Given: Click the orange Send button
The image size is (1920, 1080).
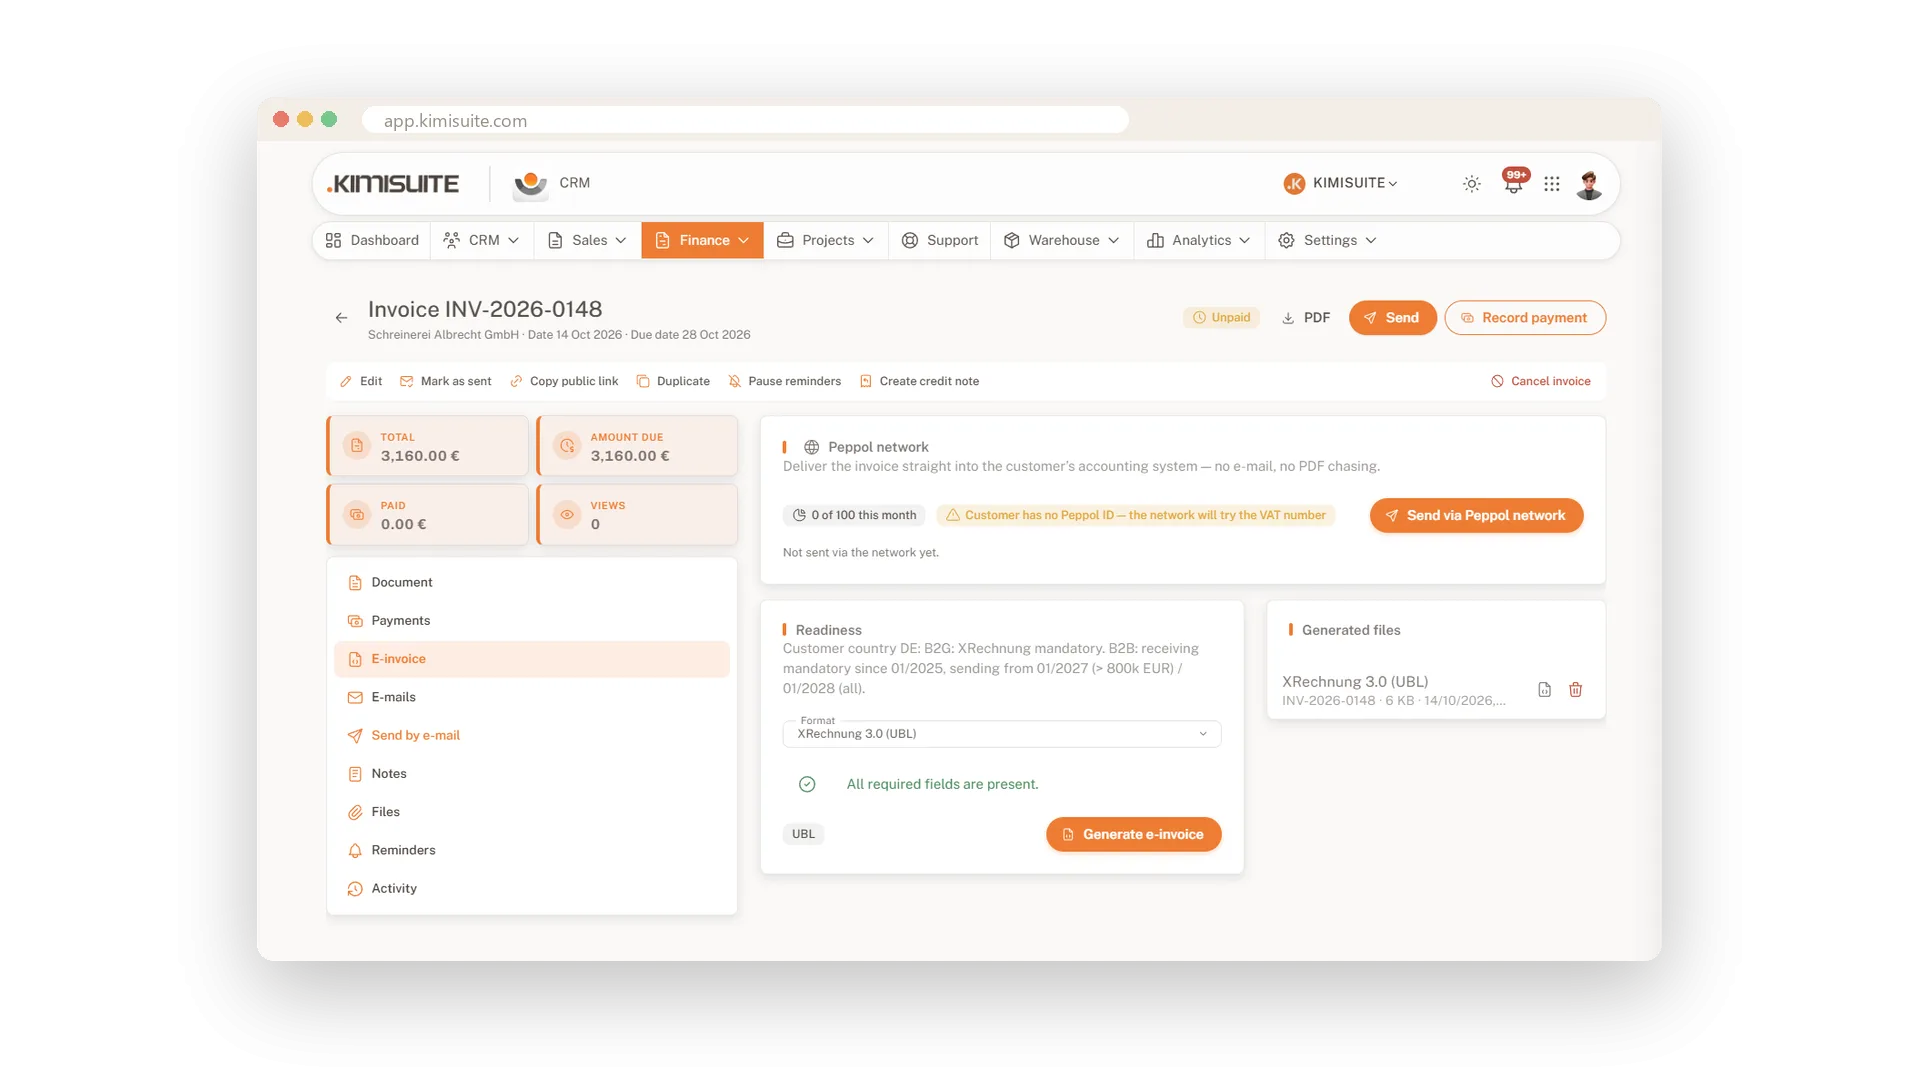Looking at the screenshot, I should 1392,318.
